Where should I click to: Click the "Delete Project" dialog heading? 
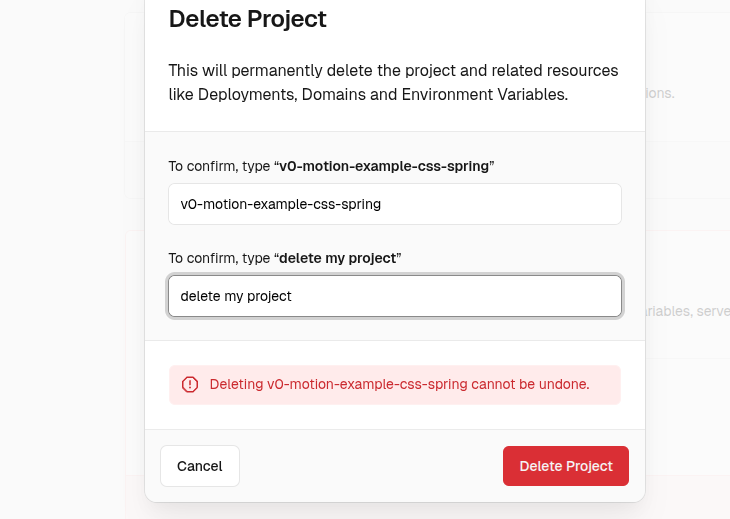coord(247,18)
